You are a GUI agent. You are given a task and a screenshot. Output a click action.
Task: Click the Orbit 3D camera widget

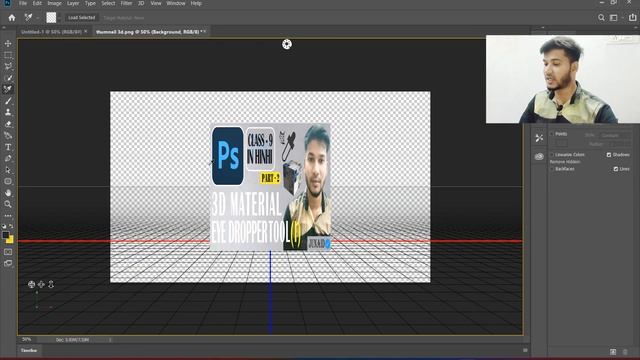point(31,284)
